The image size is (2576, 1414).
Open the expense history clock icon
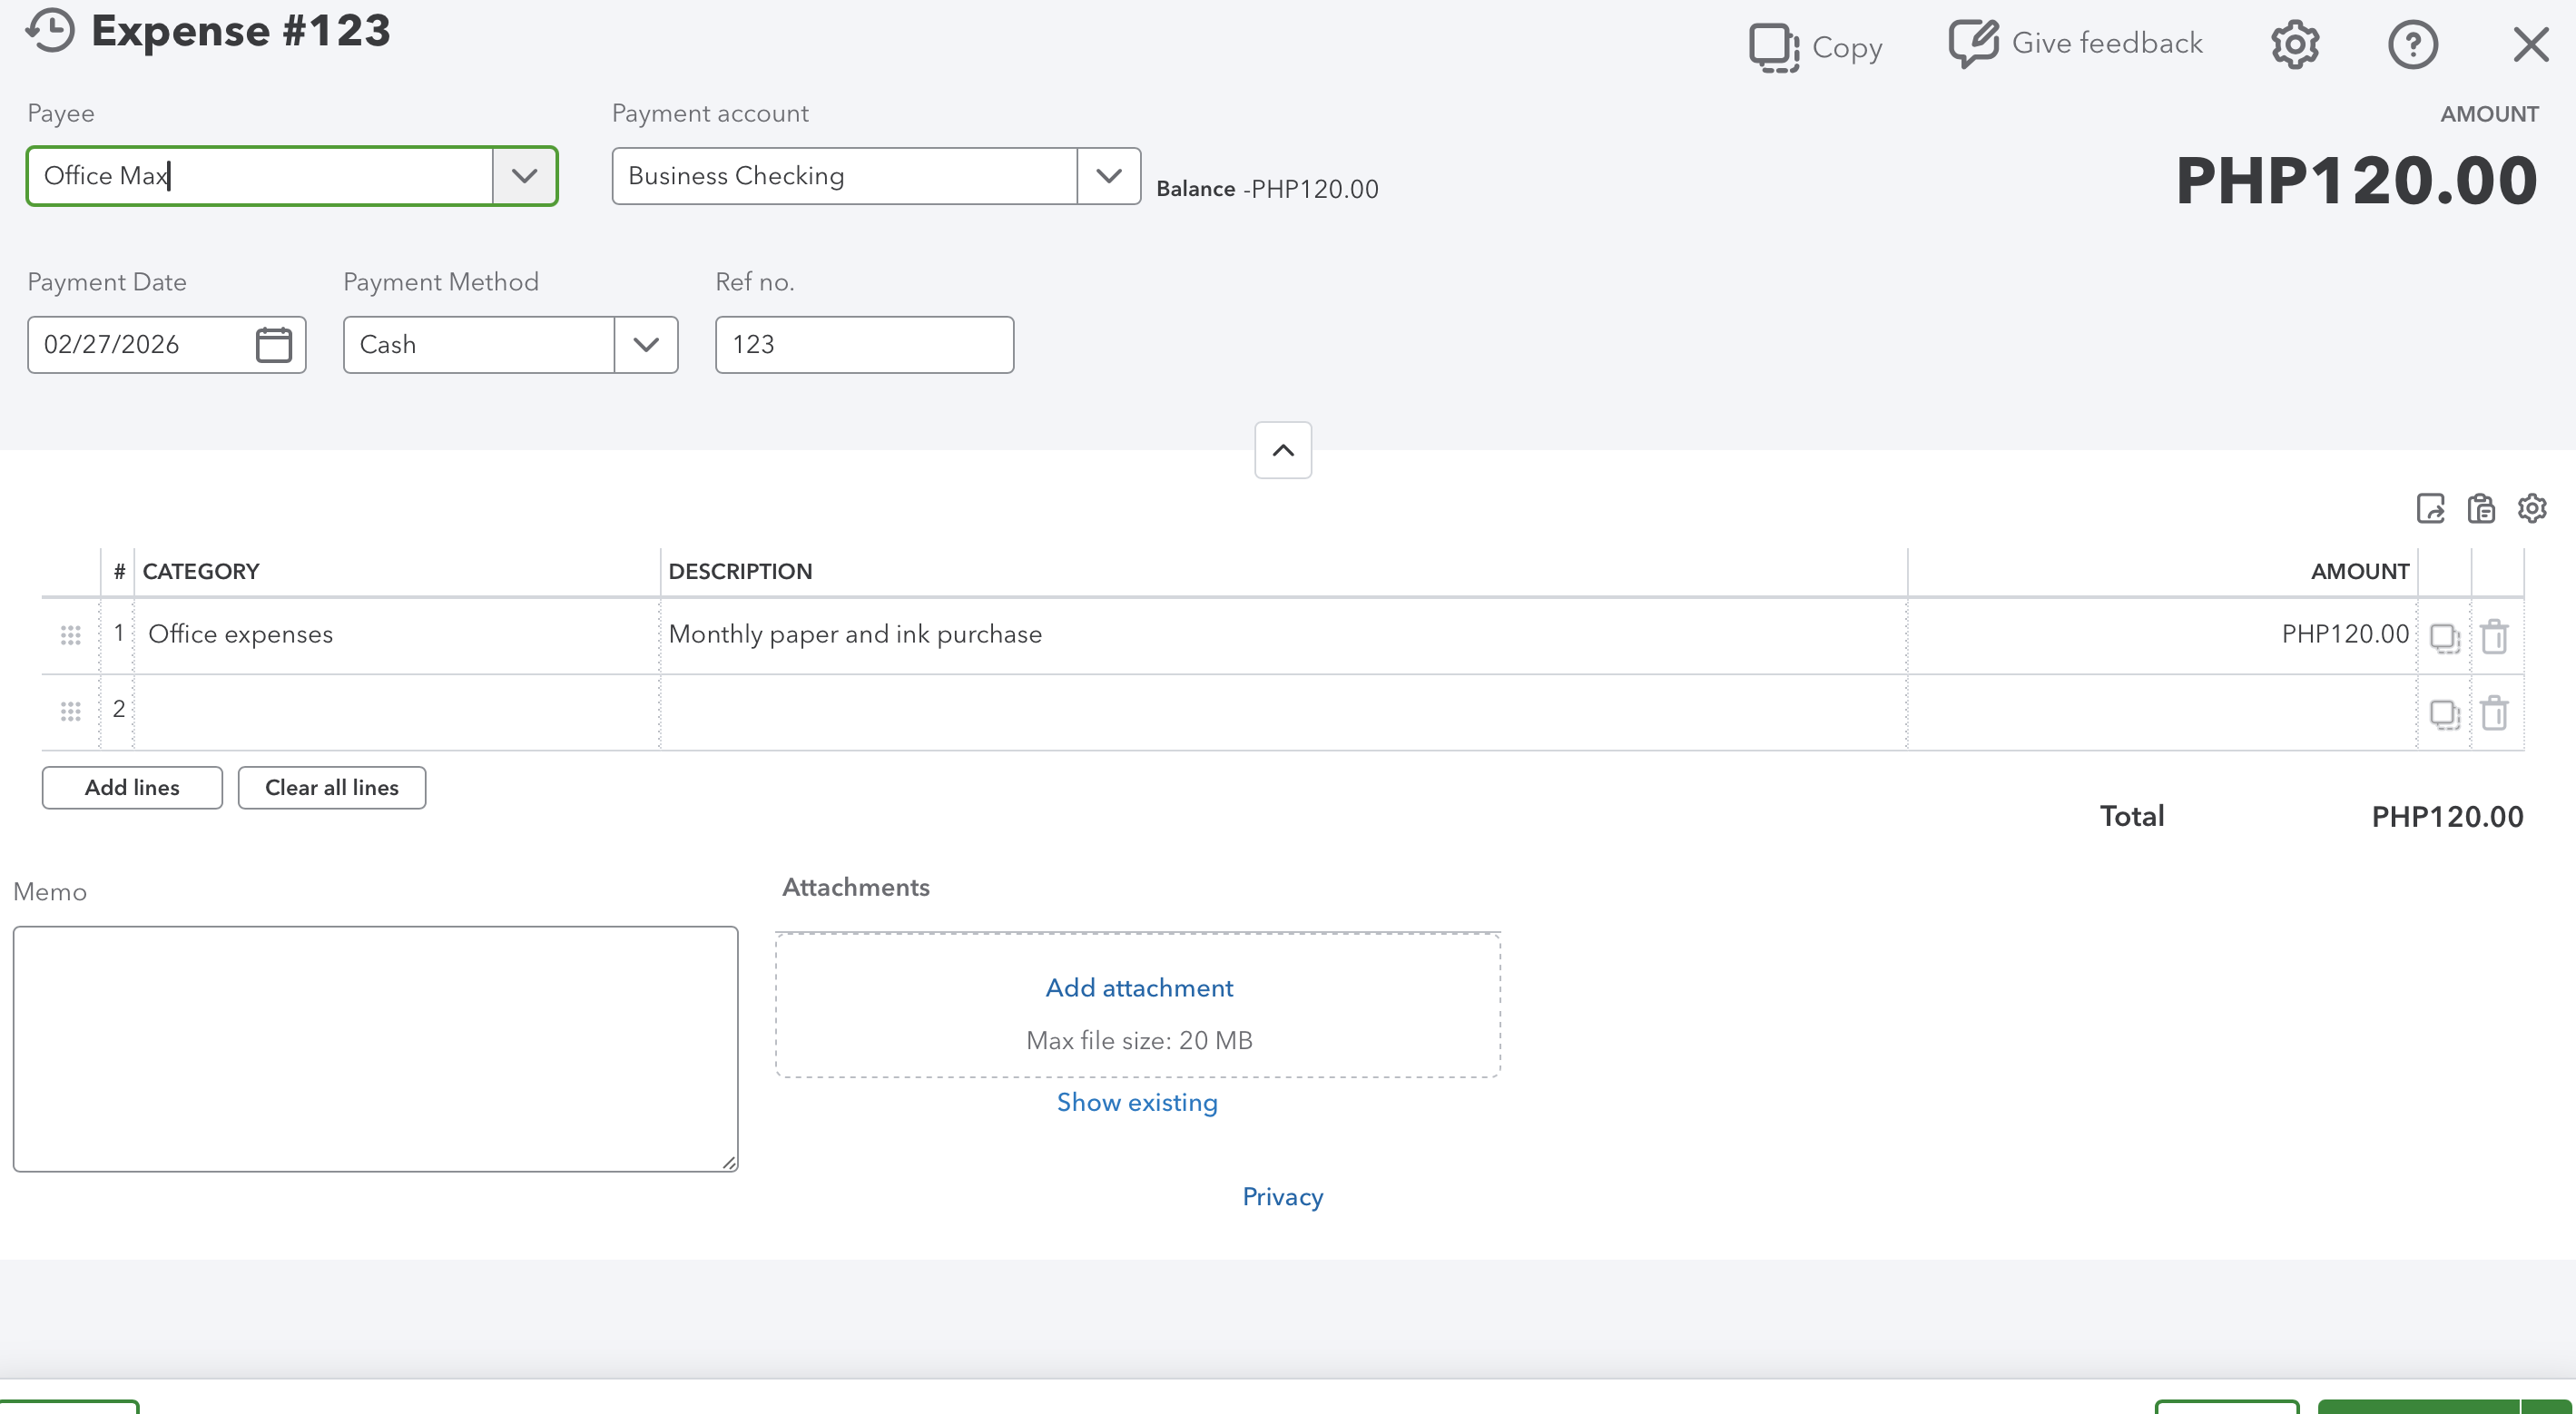pos(50,30)
